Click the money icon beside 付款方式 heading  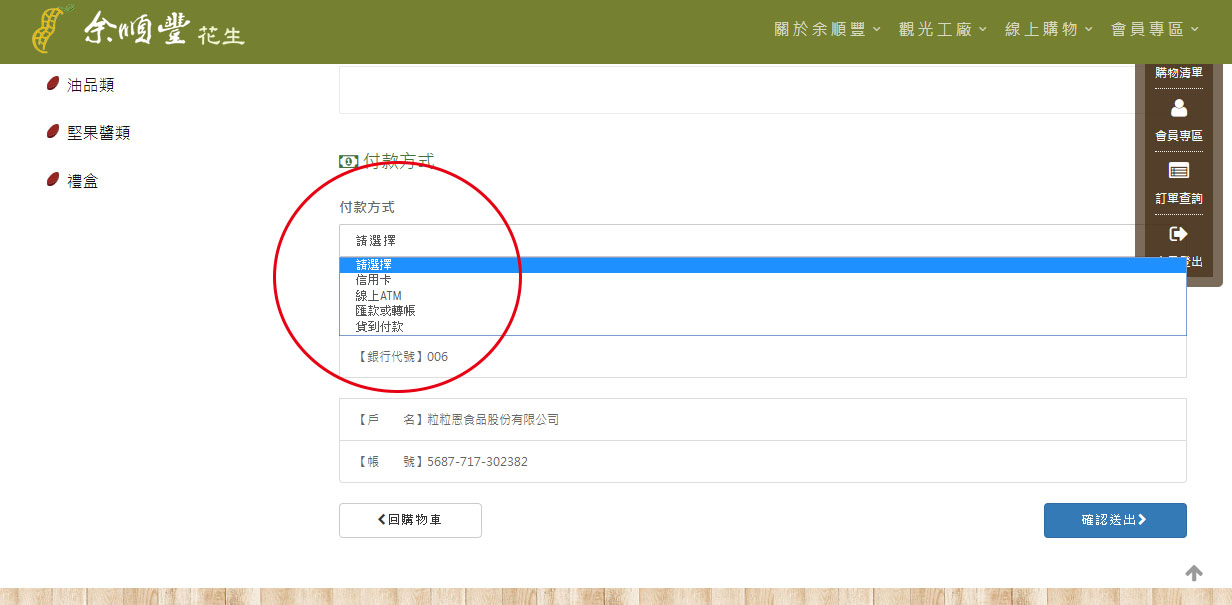pyautogui.click(x=348, y=162)
